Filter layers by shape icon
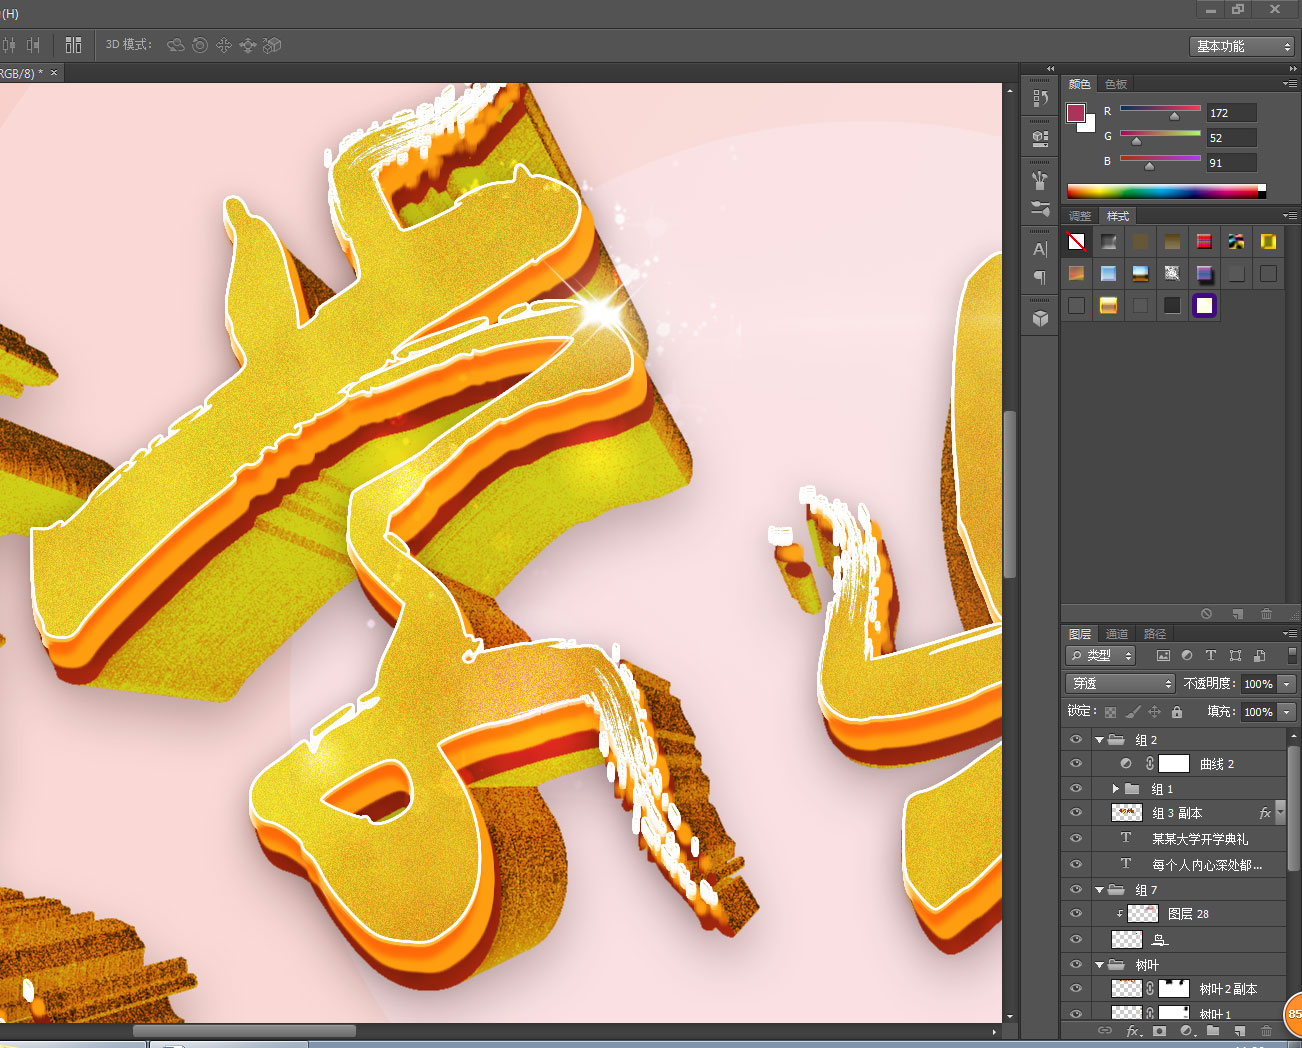This screenshot has height=1048, width=1302. click(x=1235, y=656)
